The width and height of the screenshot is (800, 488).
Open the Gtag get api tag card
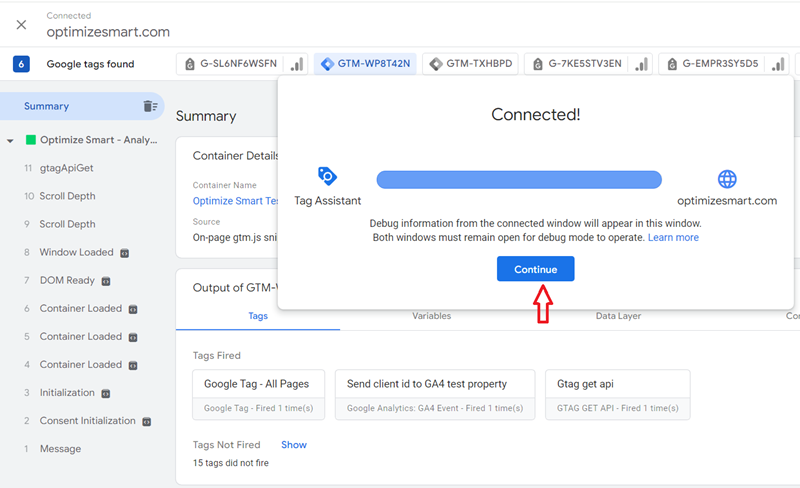(x=617, y=395)
